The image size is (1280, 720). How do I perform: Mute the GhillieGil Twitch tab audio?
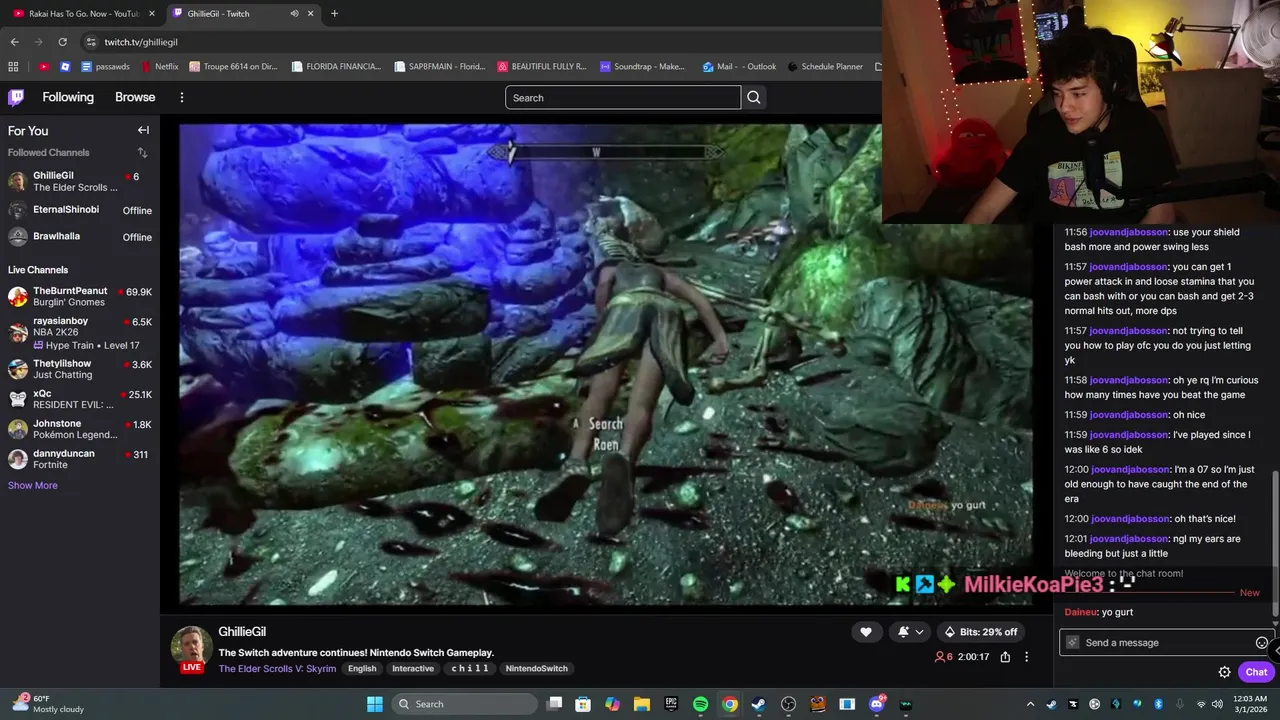294,13
